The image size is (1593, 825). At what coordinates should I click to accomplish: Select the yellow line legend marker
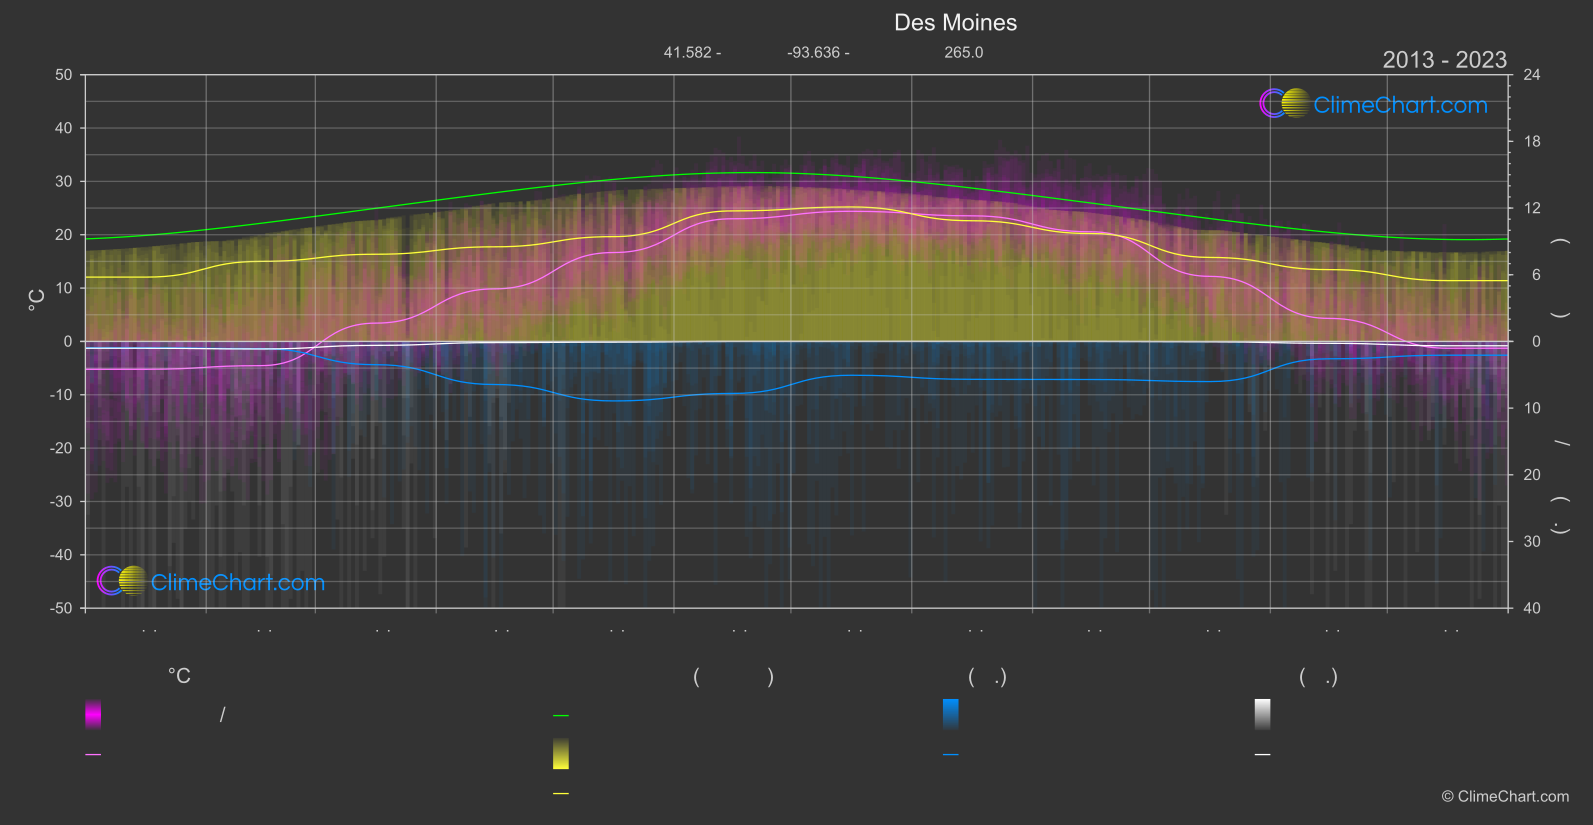tap(561, 794)
